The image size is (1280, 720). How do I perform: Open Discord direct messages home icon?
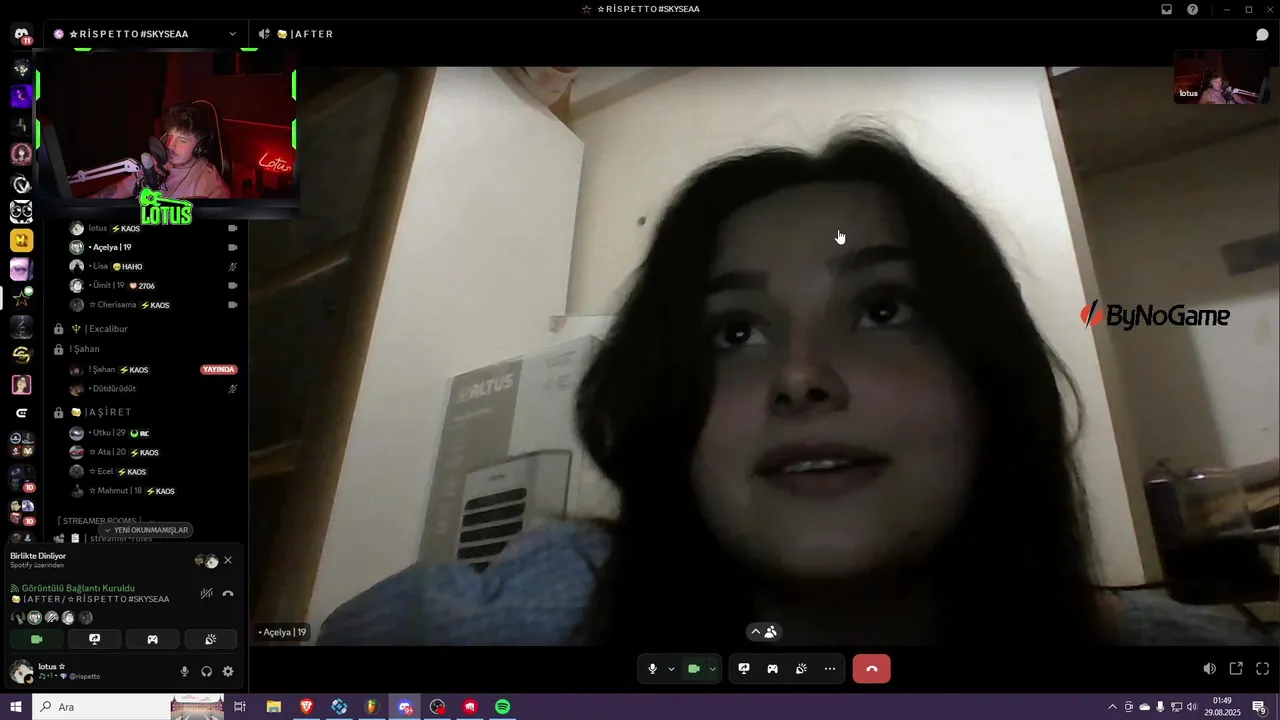(x=22, y=35)
